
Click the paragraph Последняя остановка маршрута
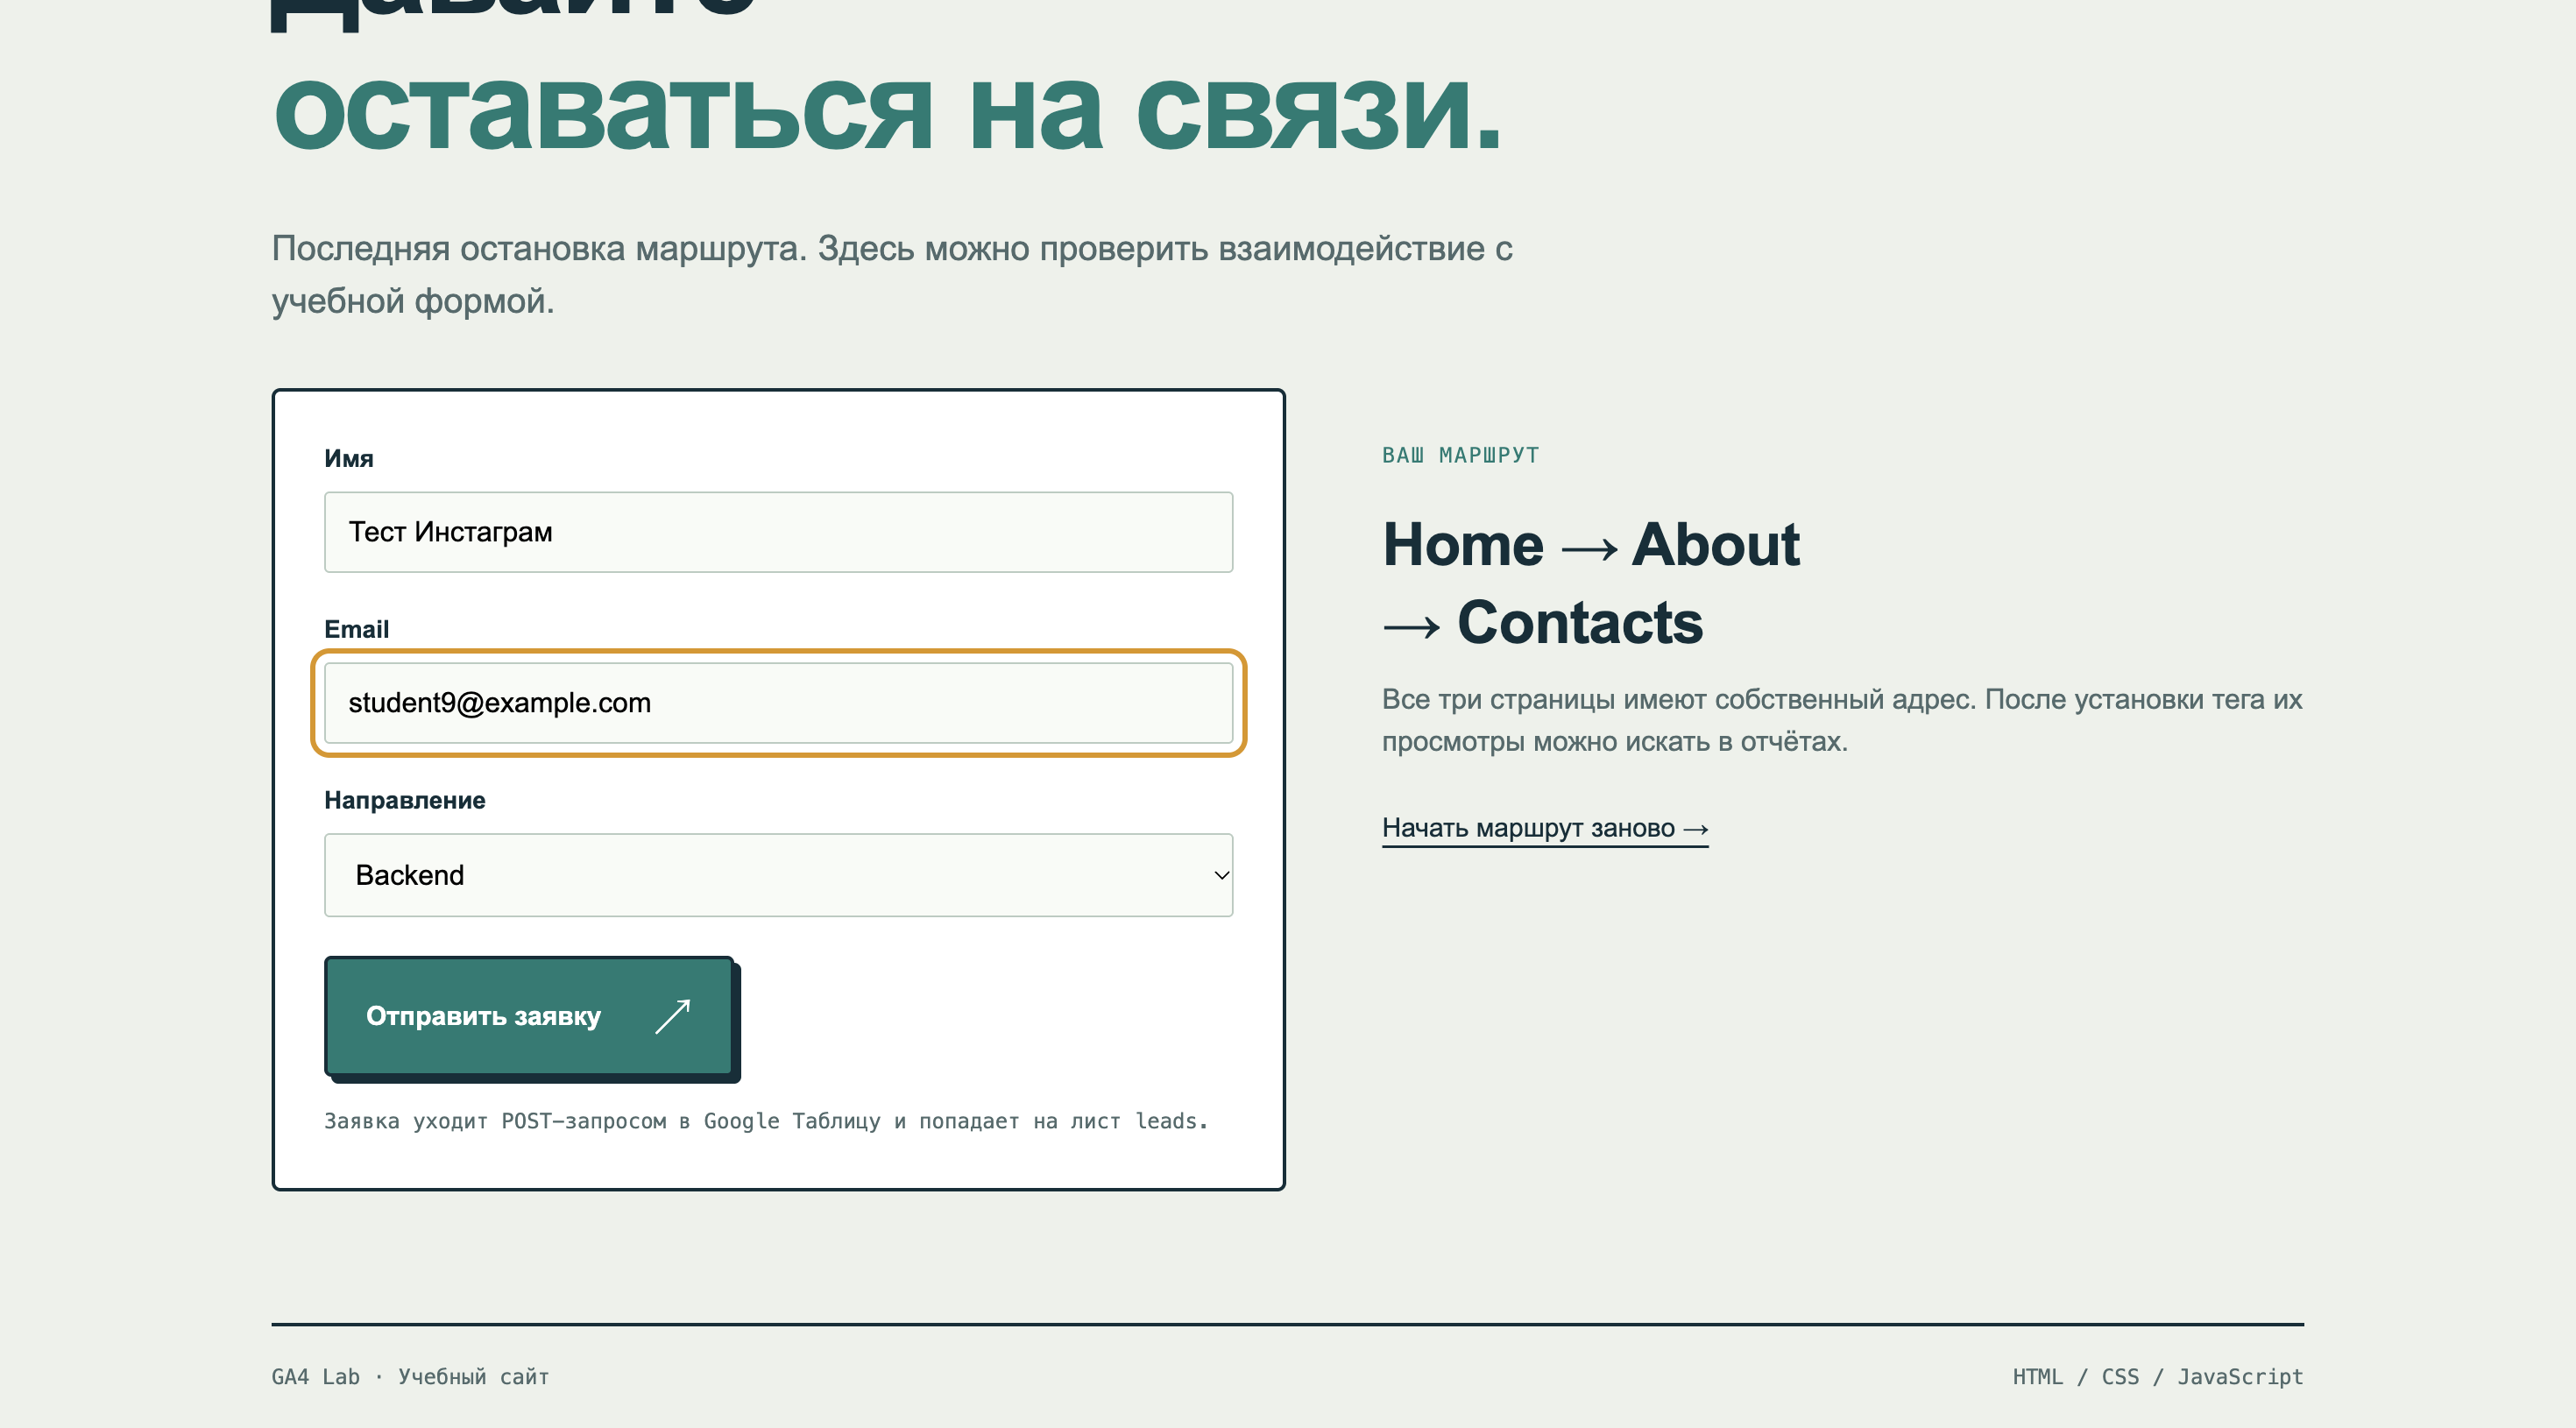click(892, 274)
